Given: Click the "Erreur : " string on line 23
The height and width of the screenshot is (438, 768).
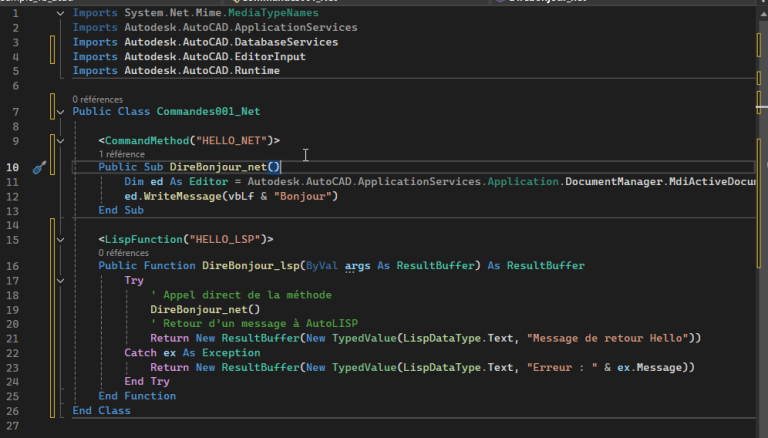Looking at the screenshot, I should coord(562,367).
